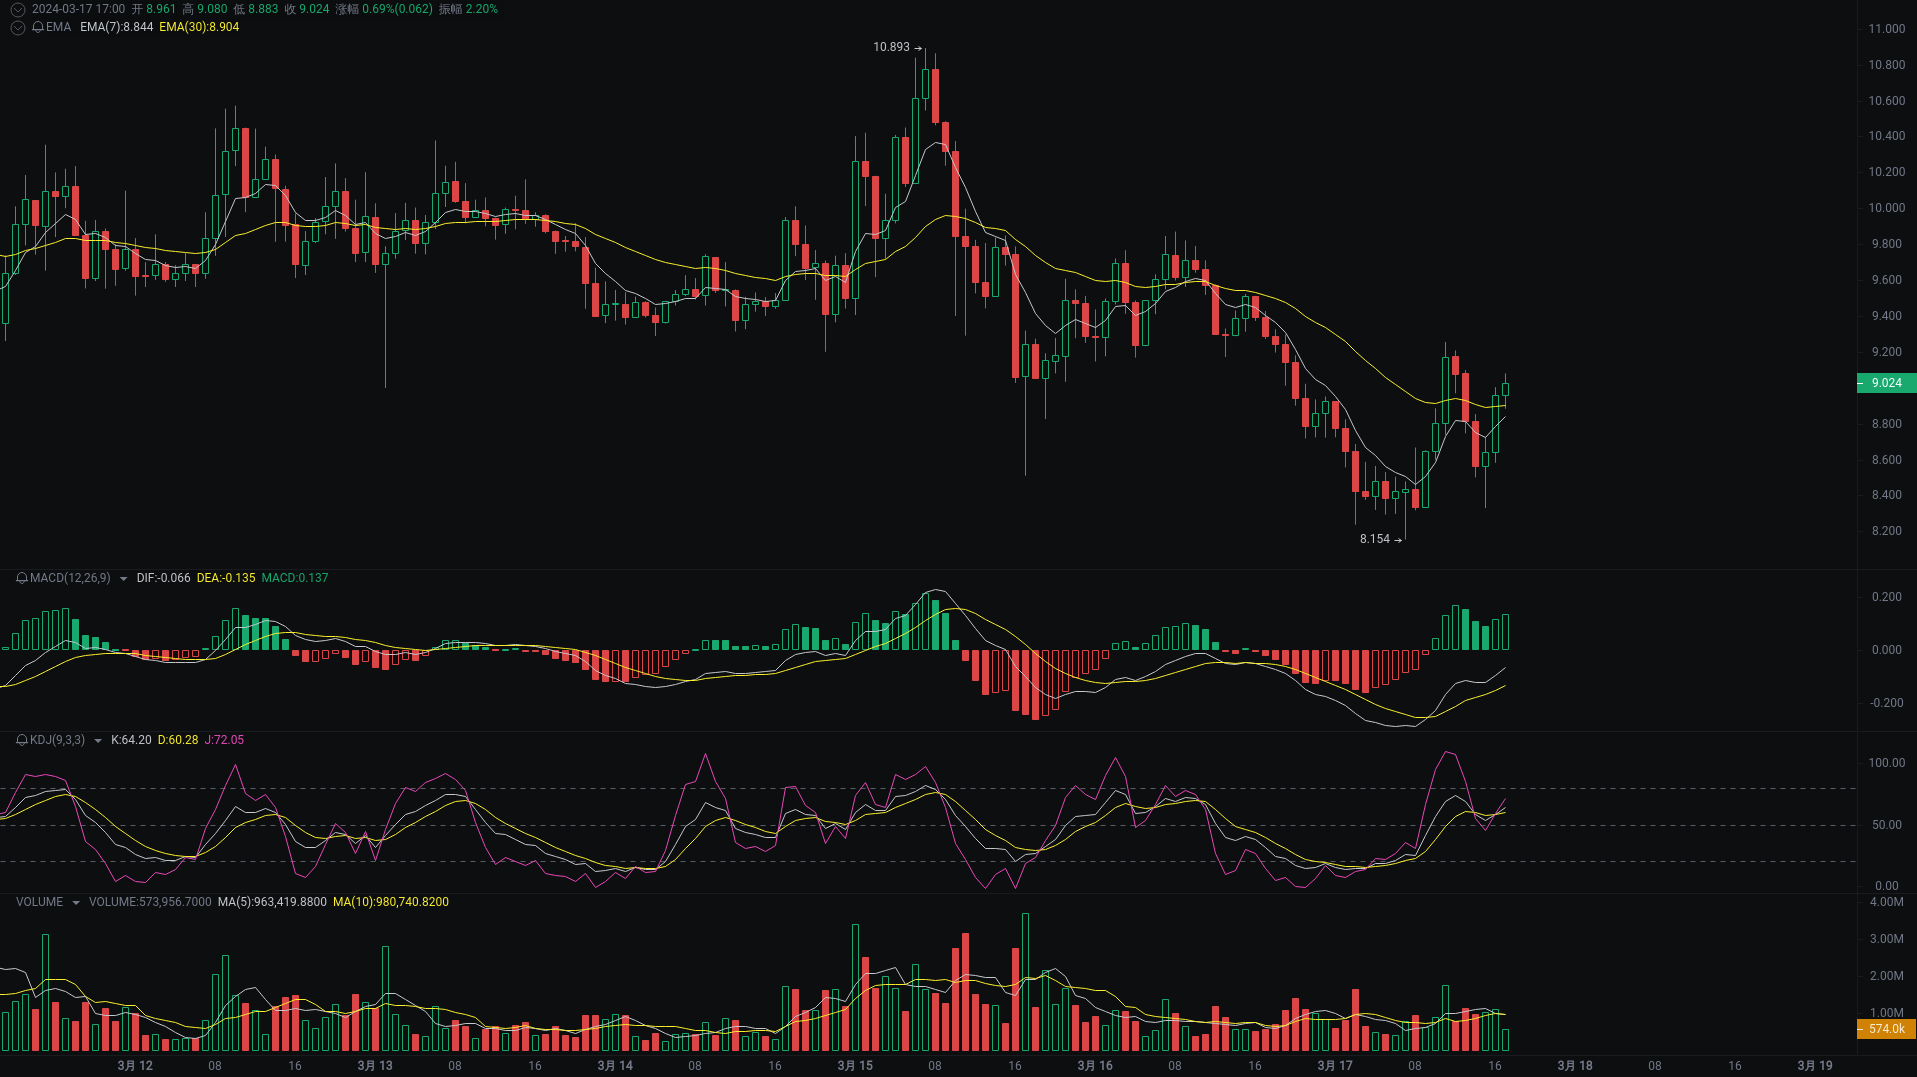Viewport: 1917px width, 1077px height.
Task: Click the DIF:-0.066 value label
Action: coord(164,578)
